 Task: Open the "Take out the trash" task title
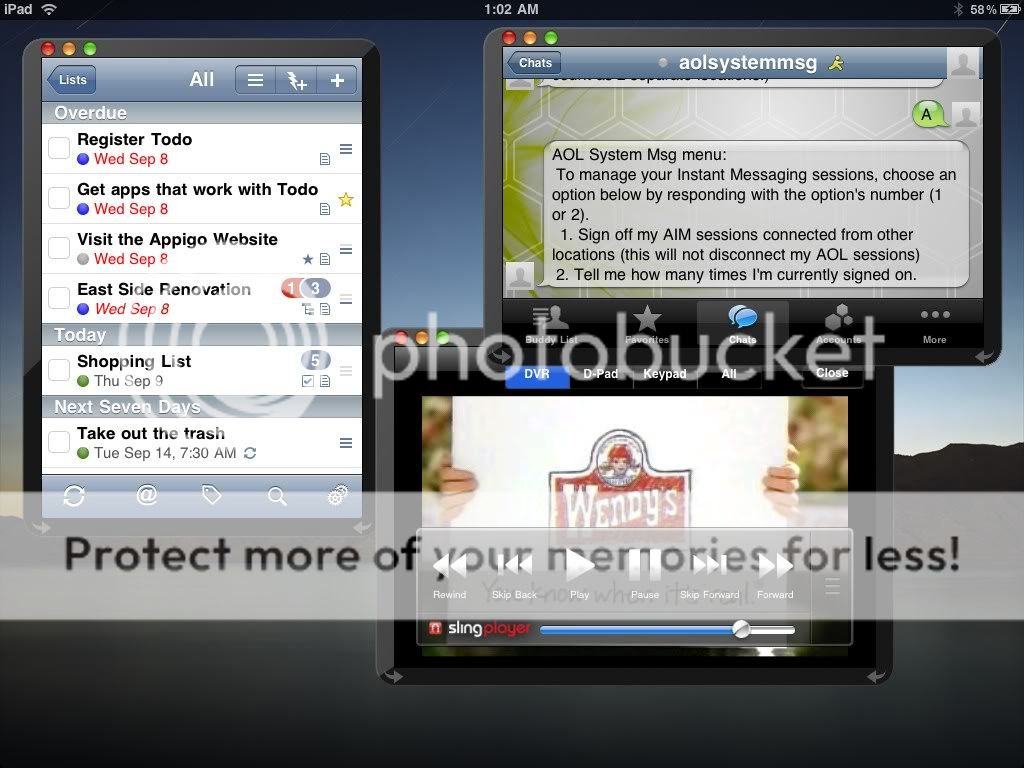click(x=151, y=433)
